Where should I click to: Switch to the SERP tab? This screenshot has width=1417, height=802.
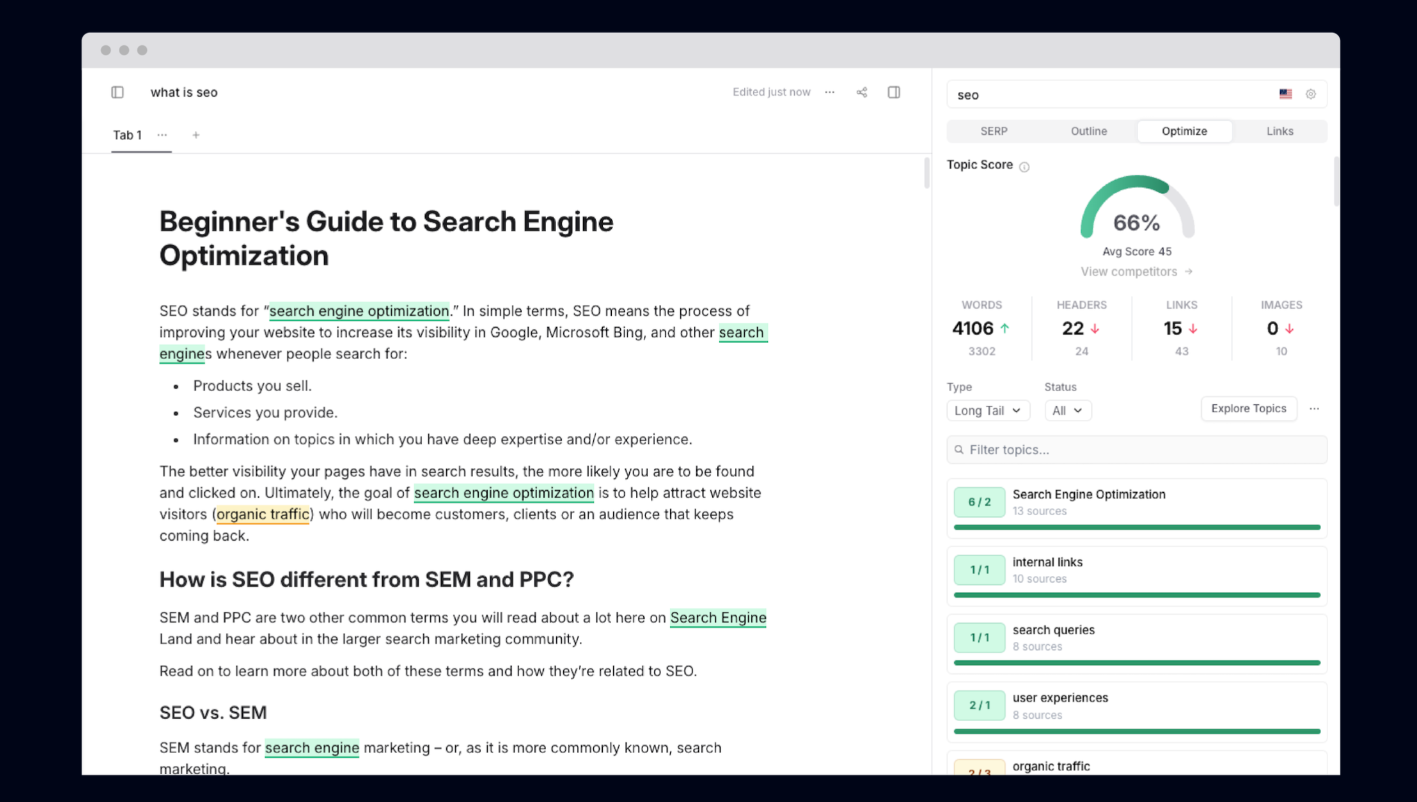point(994,131)
